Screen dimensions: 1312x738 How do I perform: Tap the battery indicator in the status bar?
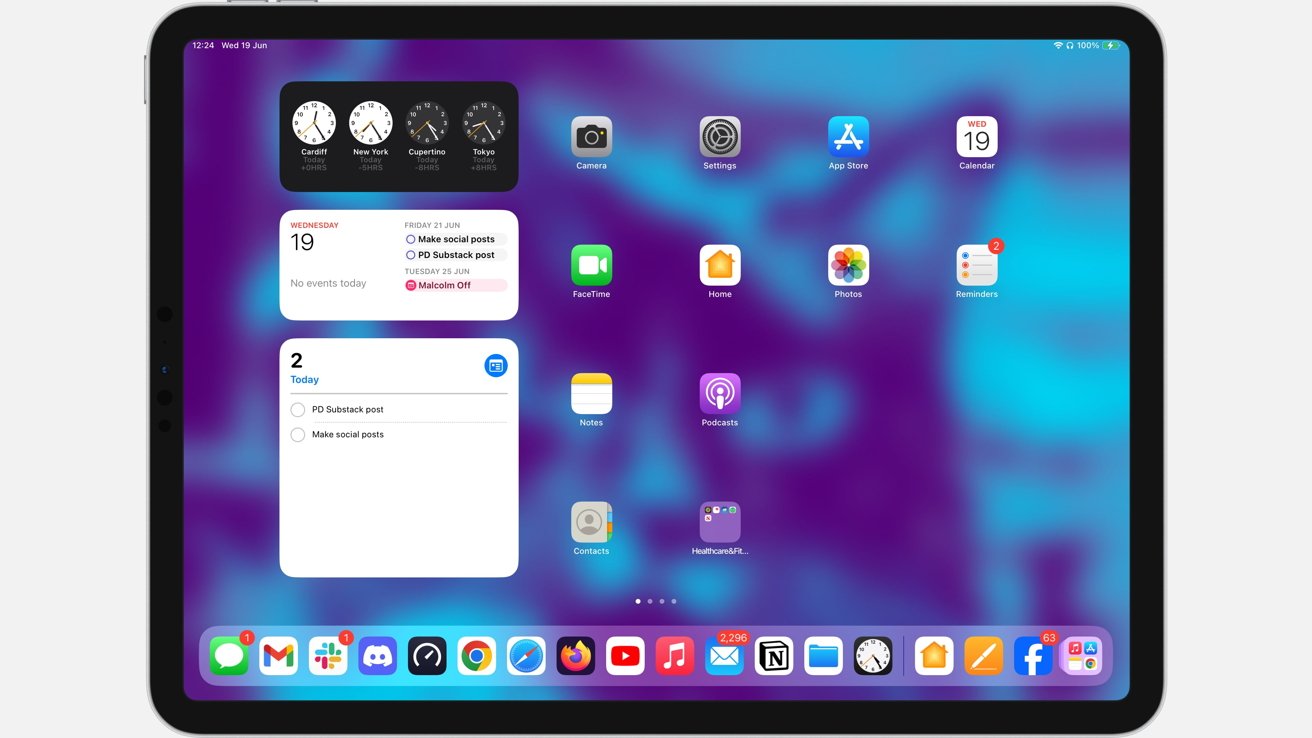(1111, 46)
